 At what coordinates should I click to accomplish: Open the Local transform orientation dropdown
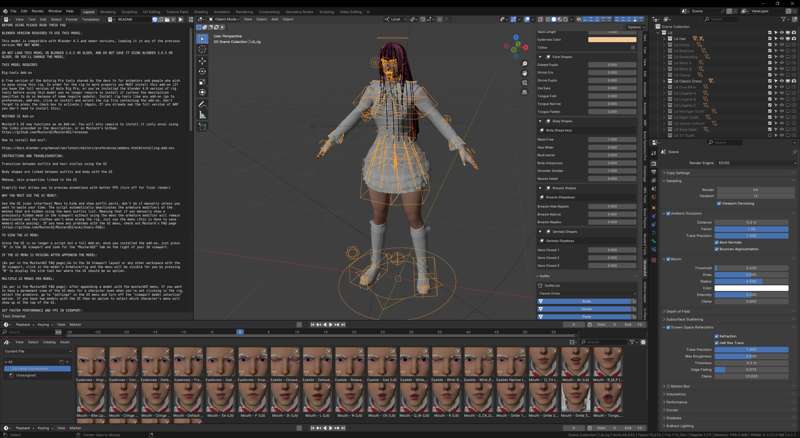395,19
